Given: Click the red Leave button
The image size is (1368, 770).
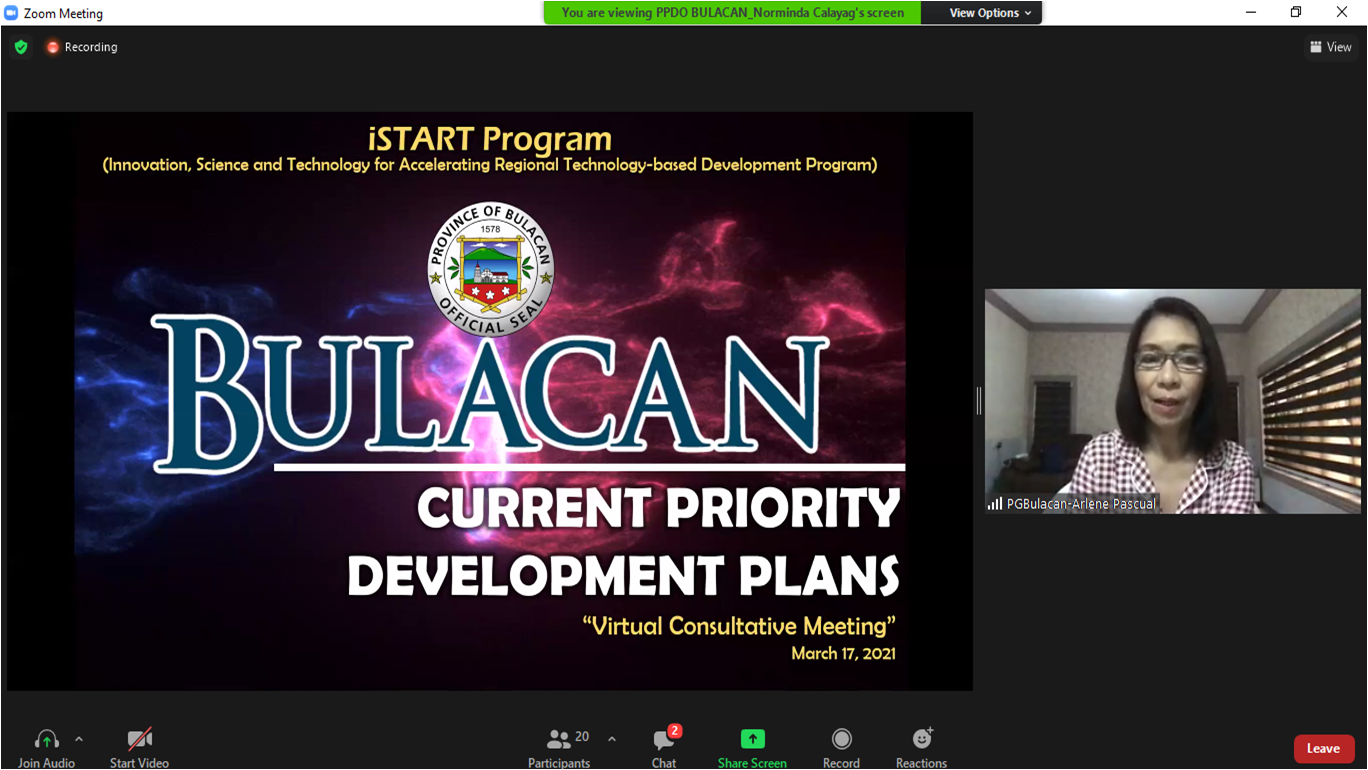Looking at the screenshot, I should tap(1324, 749).
